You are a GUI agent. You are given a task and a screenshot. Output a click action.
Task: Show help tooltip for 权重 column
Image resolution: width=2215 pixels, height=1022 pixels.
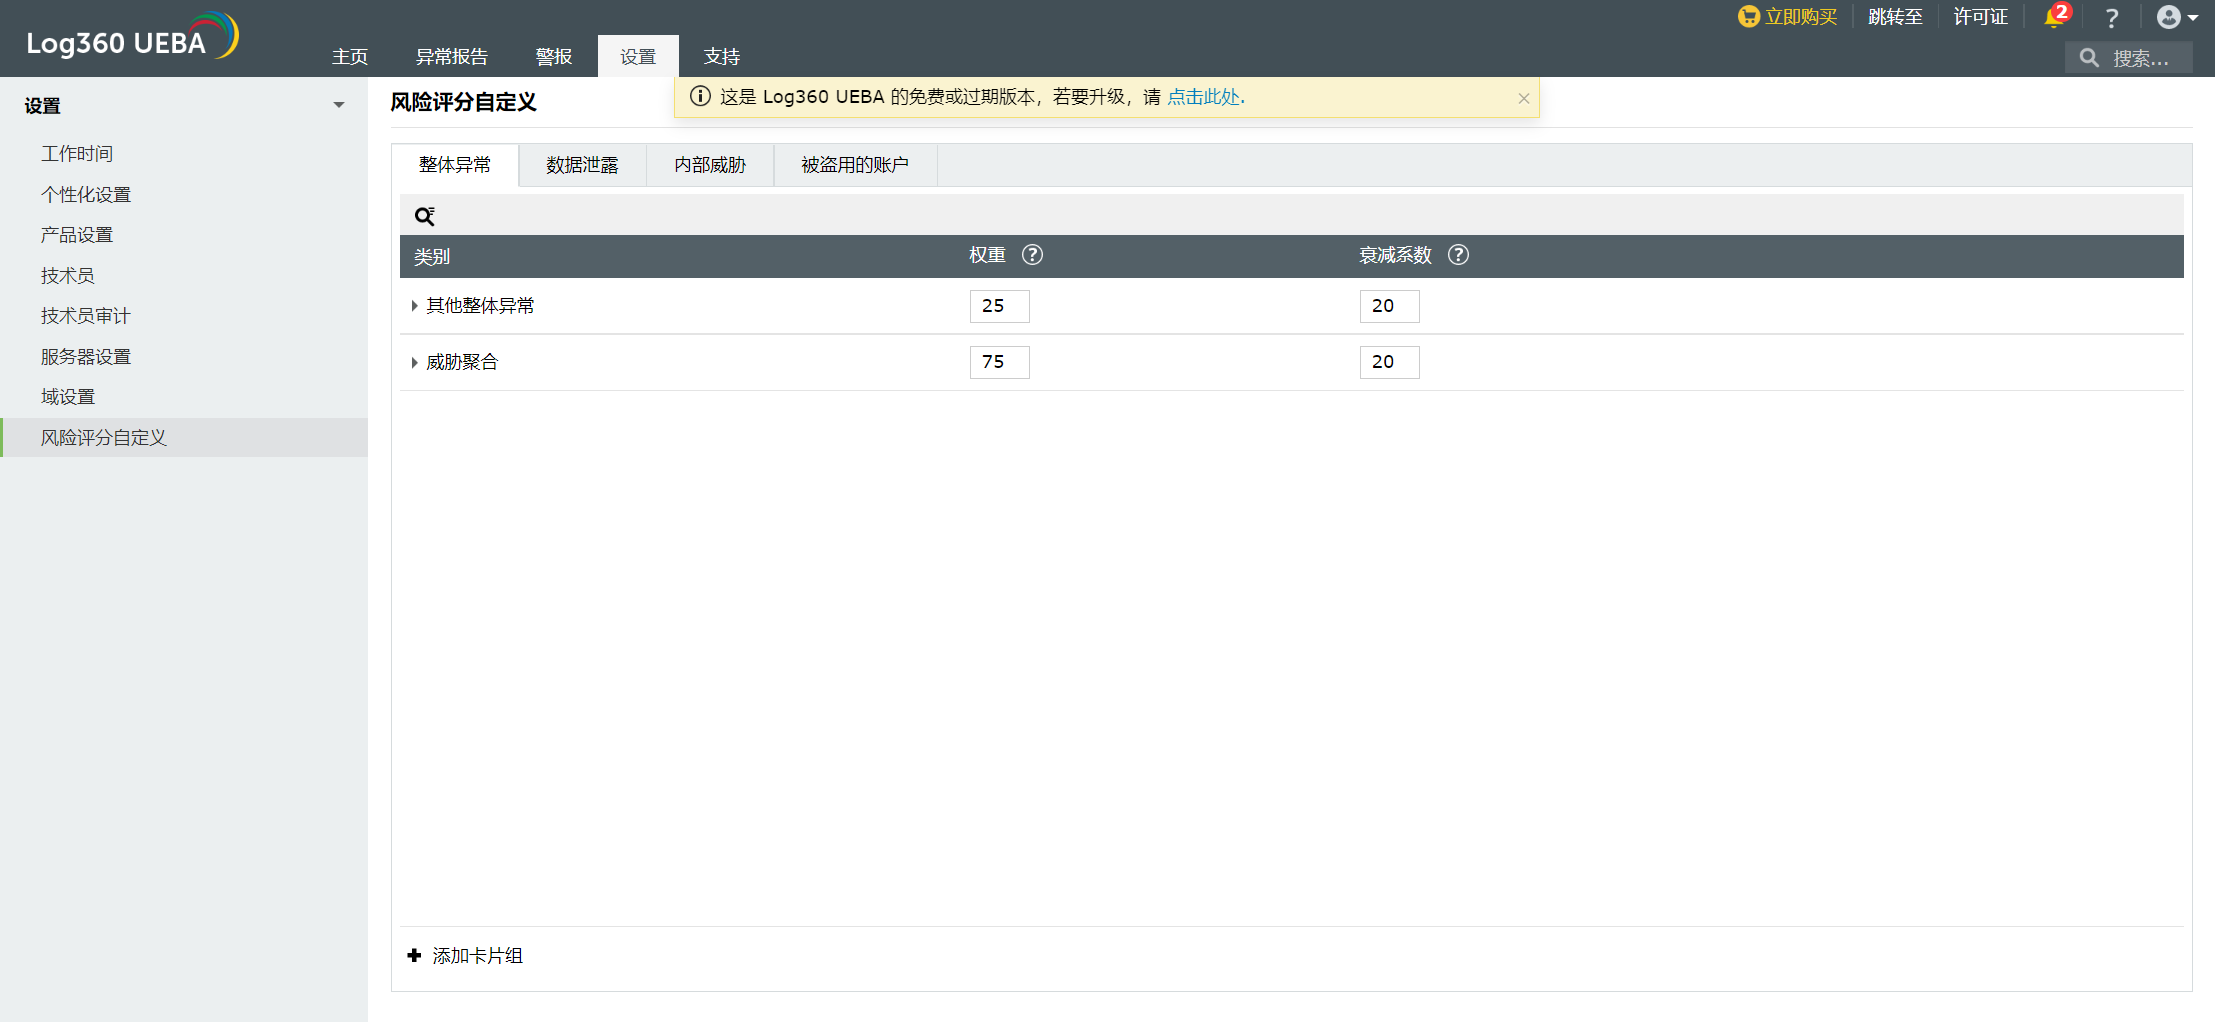pos(1032,255)
